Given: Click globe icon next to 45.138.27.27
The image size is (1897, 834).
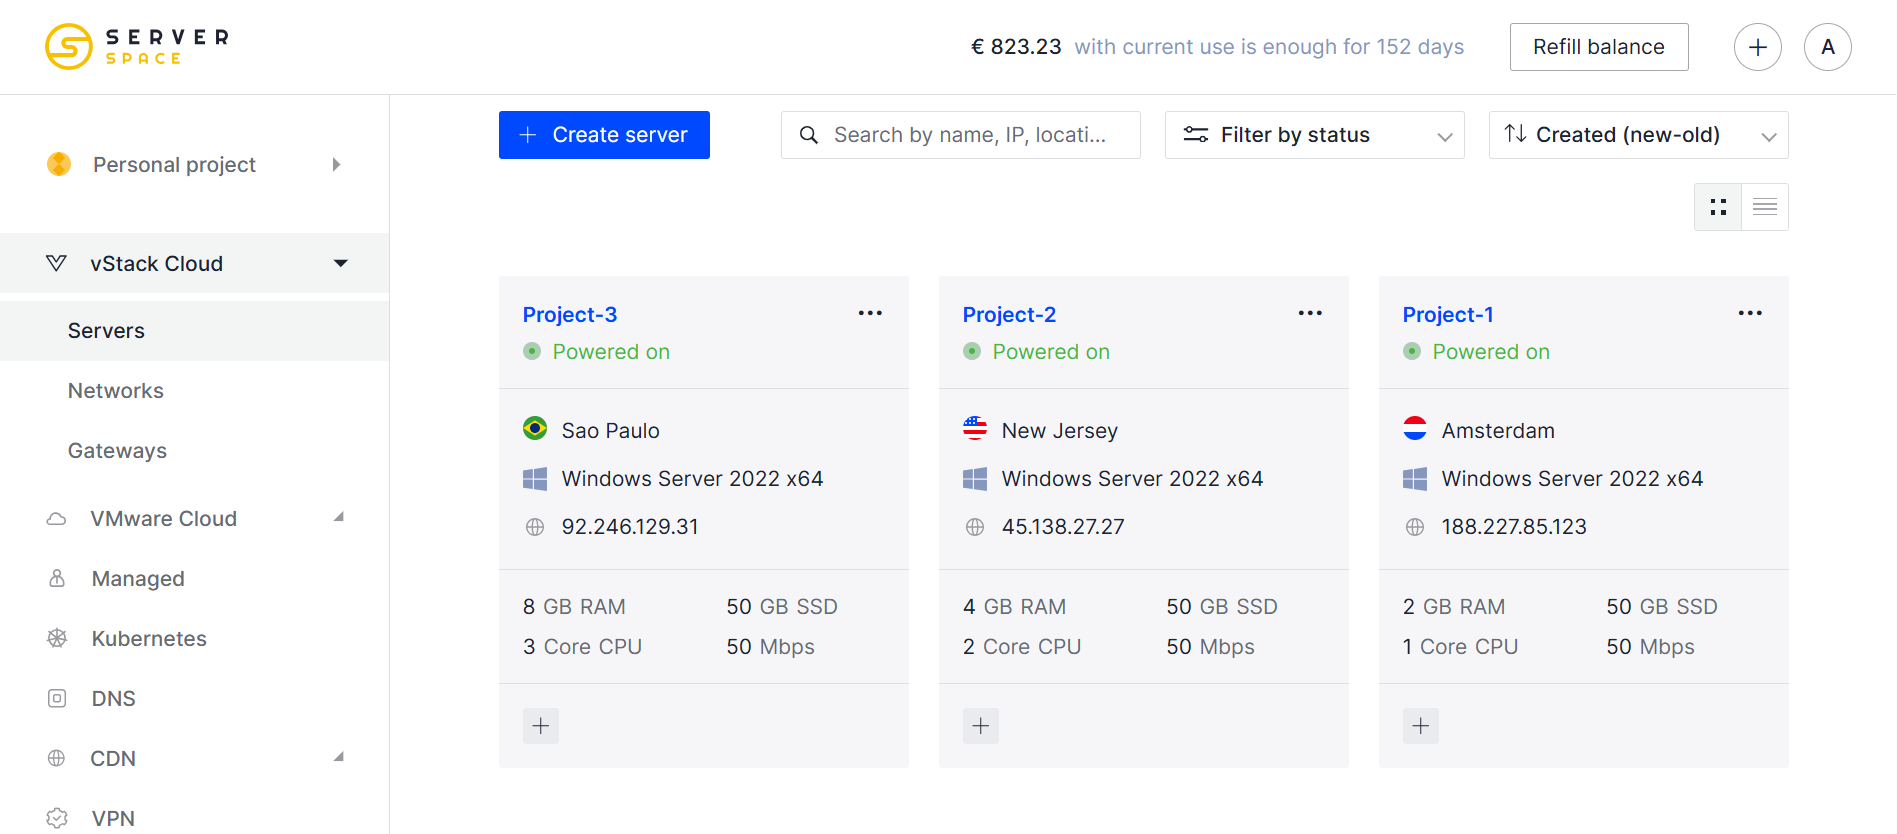Looking at the screenshot, I should [975, 527].
